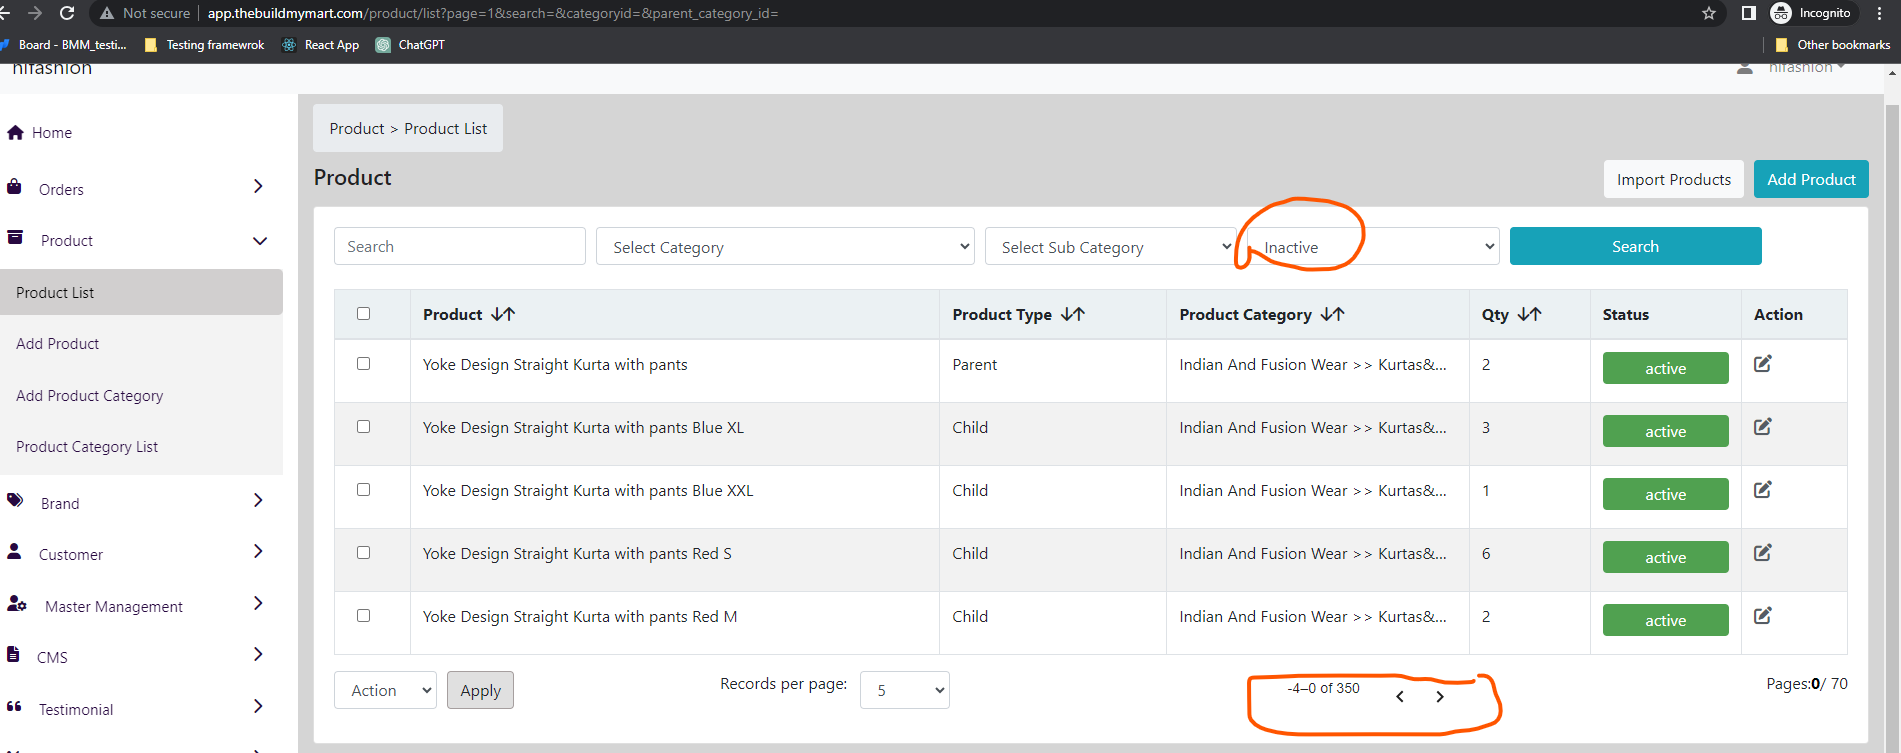Click into the Search text field
Viewport: 1901px width, 753px height.
459,246
